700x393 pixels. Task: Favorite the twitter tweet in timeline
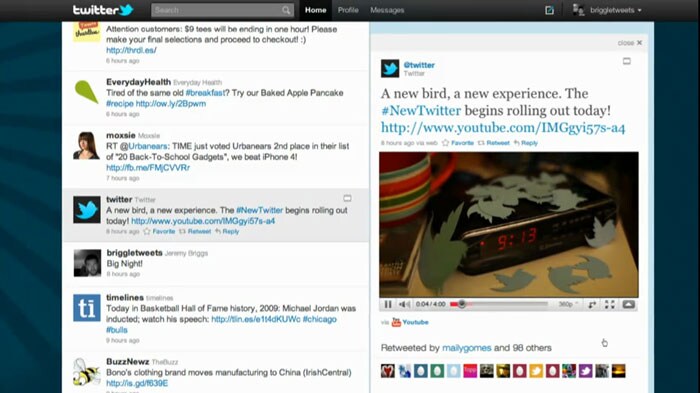click(x=159, y=231)
